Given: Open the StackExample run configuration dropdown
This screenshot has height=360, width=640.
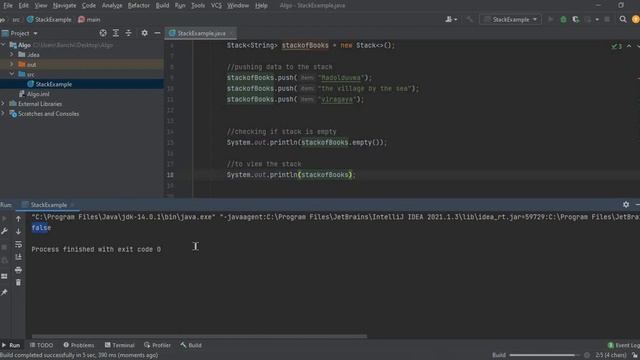Looking at the screenshot, I should point(510,19).
